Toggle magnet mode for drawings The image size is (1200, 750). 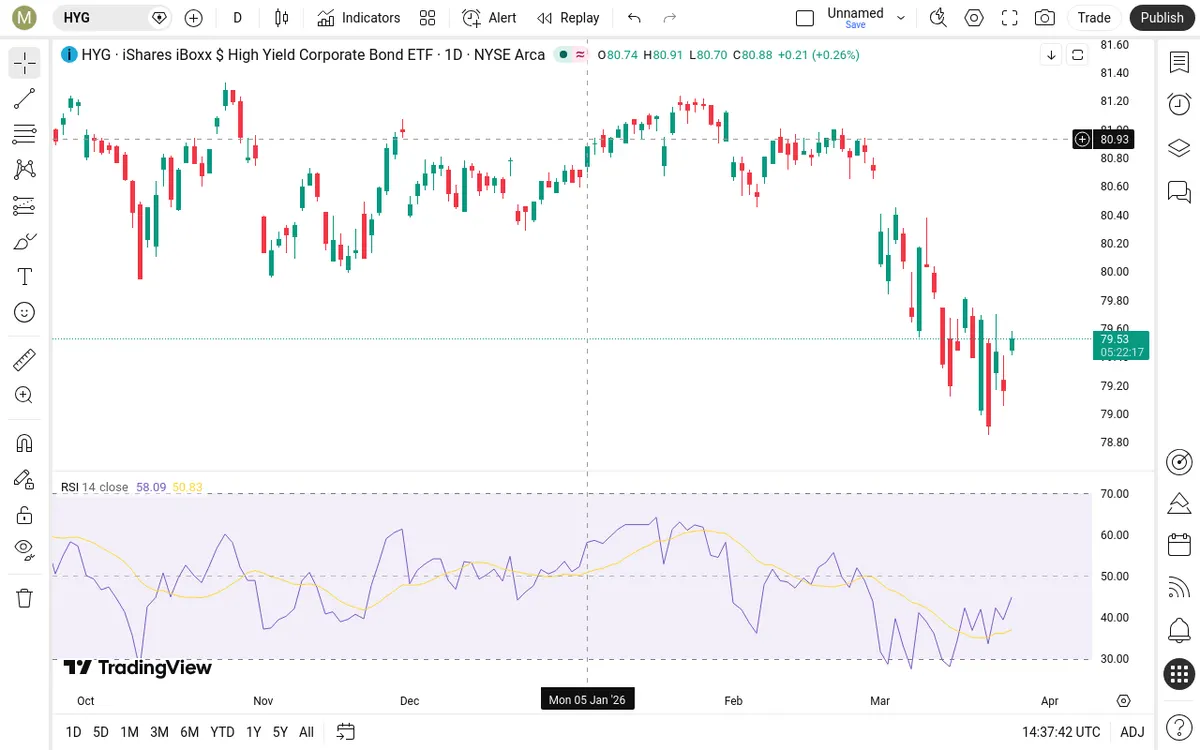pos(25,443)
